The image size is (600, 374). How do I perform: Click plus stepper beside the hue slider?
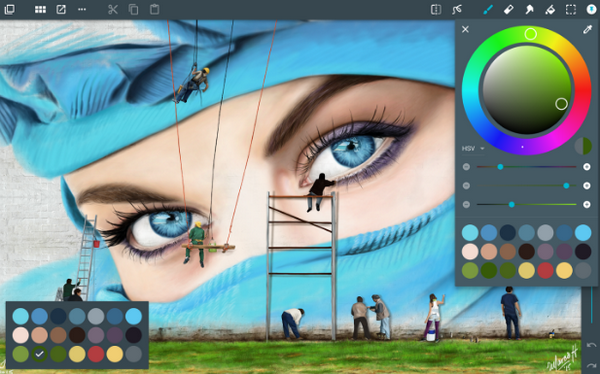[x=587, y=167]
